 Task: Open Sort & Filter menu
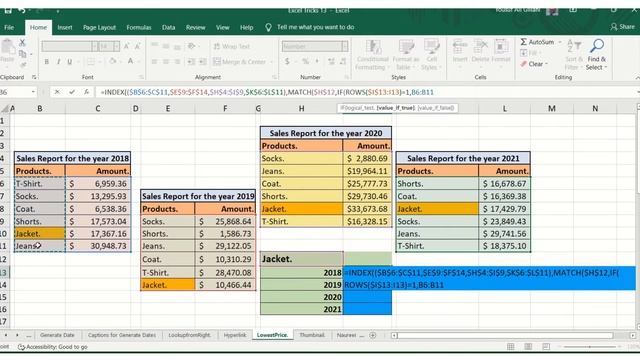click(574, 55)
